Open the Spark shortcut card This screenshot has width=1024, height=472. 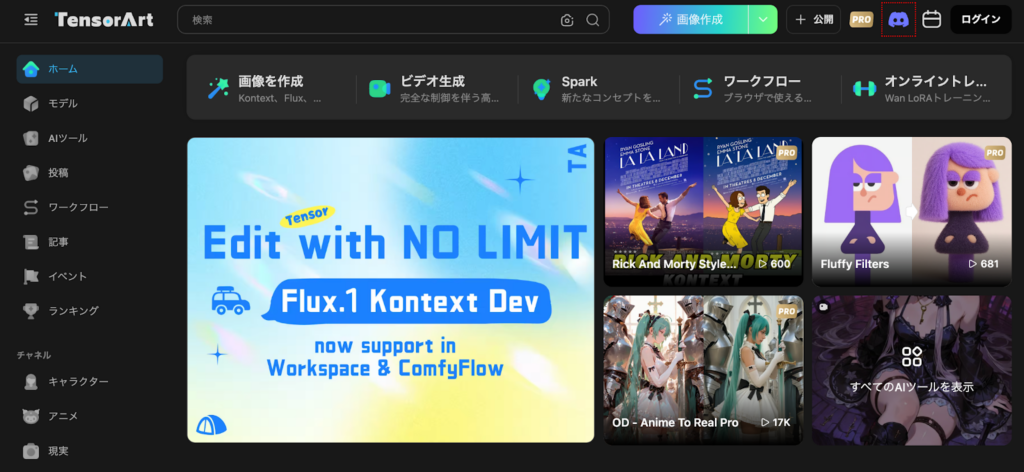(x=598, y=89)
